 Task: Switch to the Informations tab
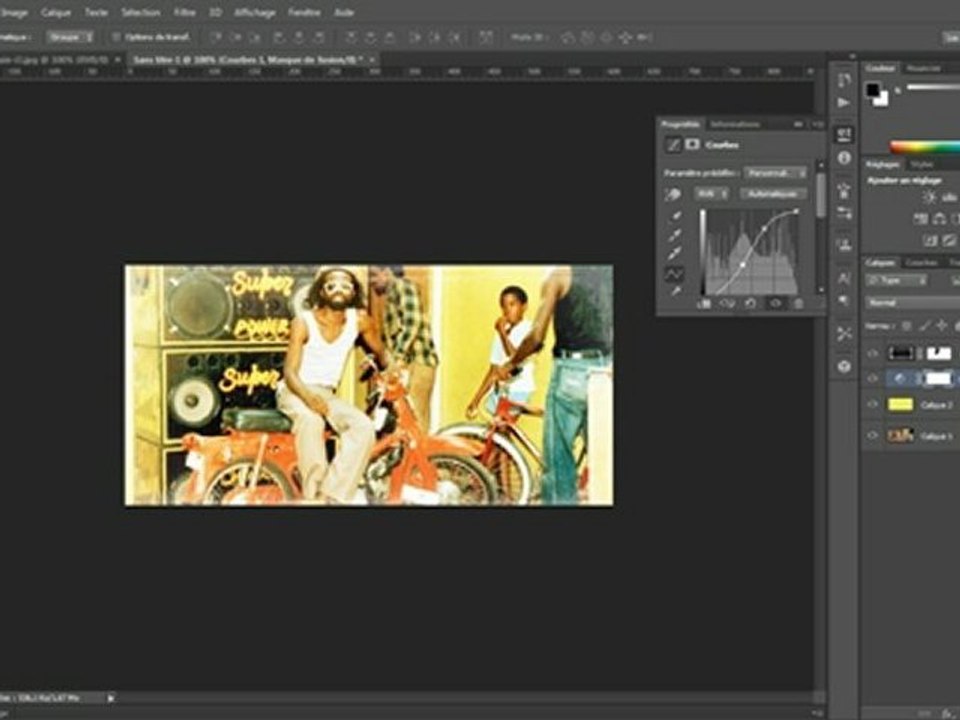735,124
